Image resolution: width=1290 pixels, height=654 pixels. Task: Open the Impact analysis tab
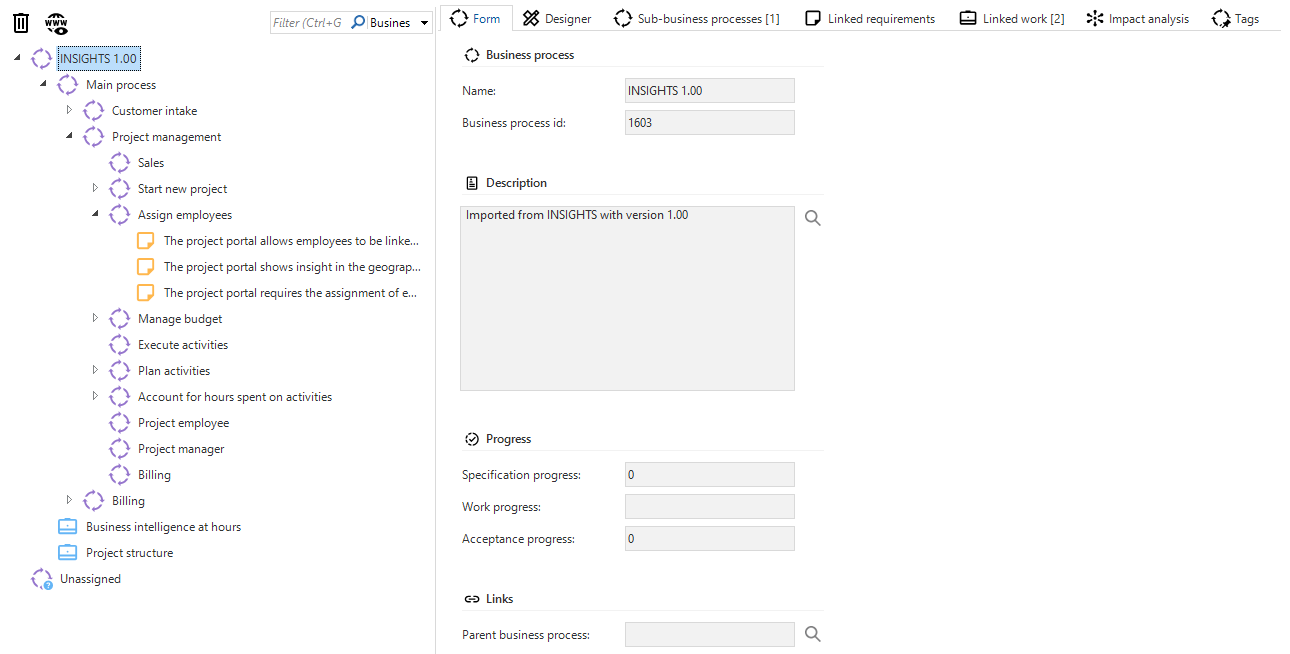1137,18
